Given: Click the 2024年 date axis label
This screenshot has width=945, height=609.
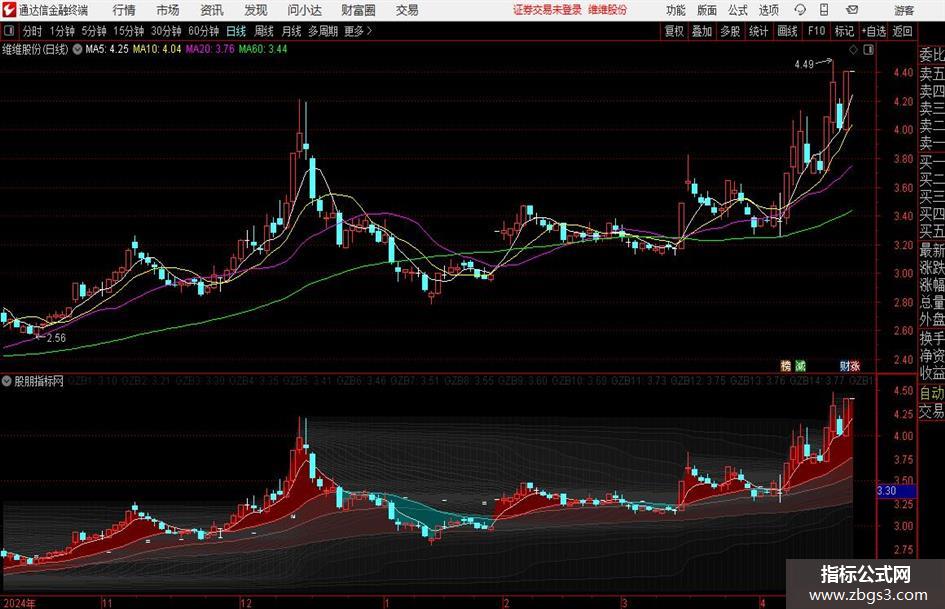Looking at the screenshot, I should coord(19,603).
